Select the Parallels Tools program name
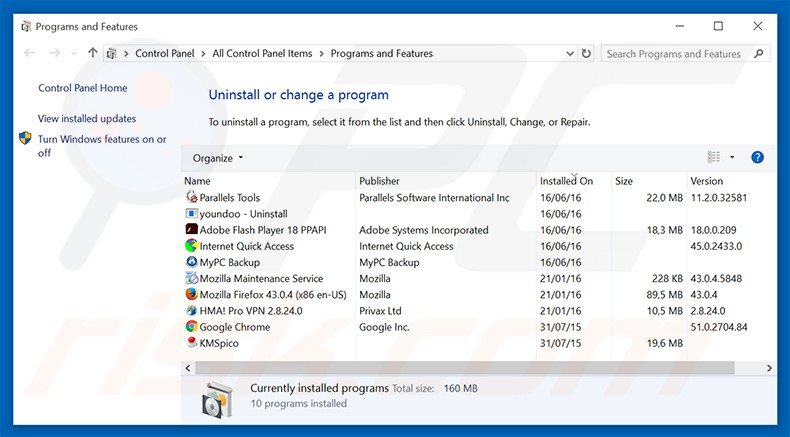 click(x=230, y=198)
